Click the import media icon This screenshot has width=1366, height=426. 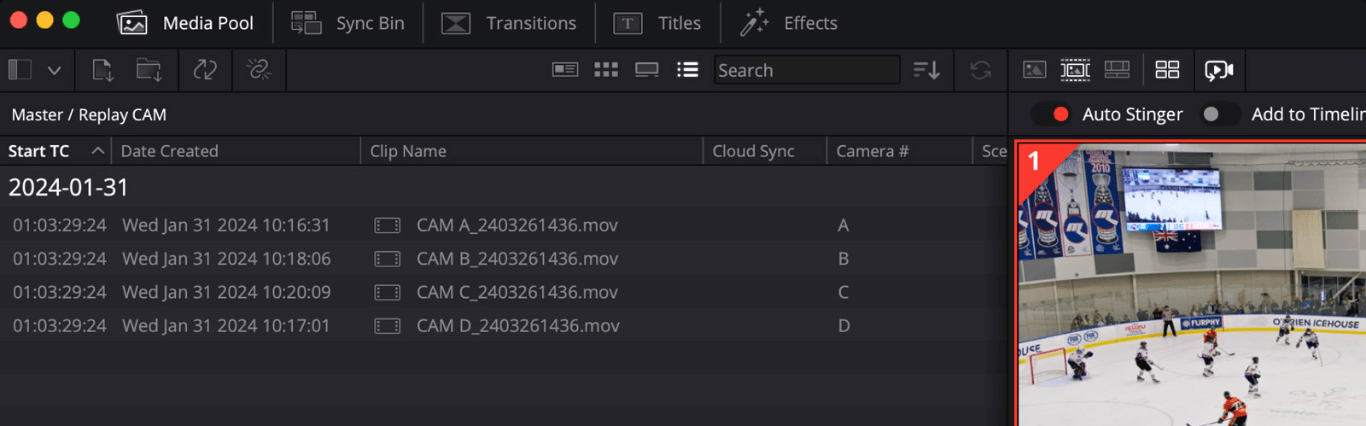click(x=103, y=70)
